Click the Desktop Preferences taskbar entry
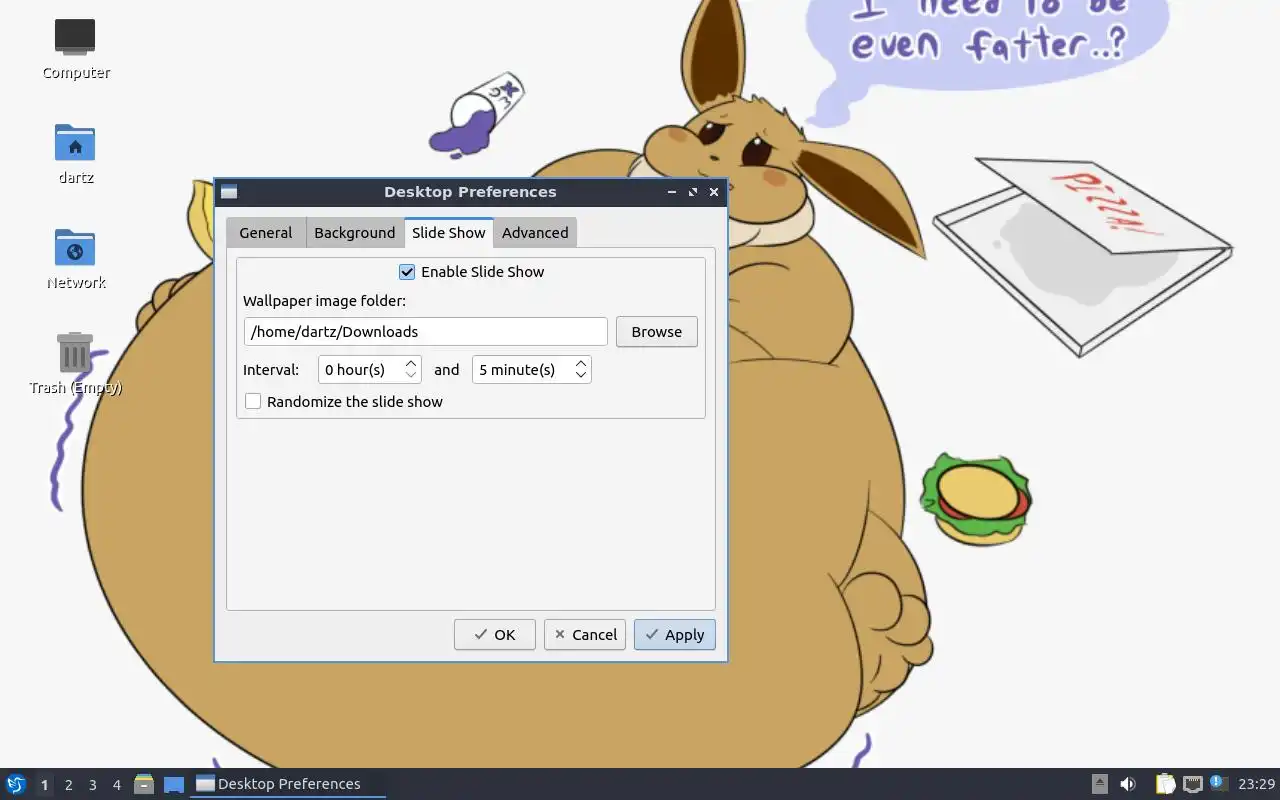 (x=288, y=784)
